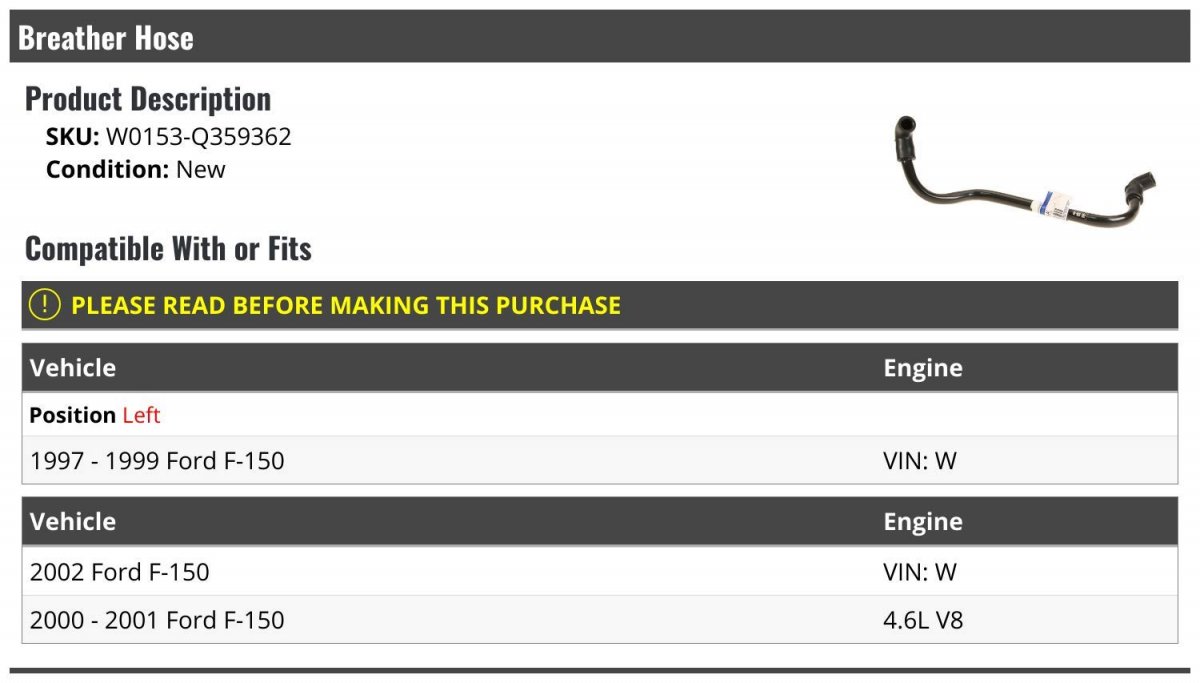1200x683 pixels.
Task: Click the second table's Vehicle column header
Action: pyautogui.click(x=73, y=522)
